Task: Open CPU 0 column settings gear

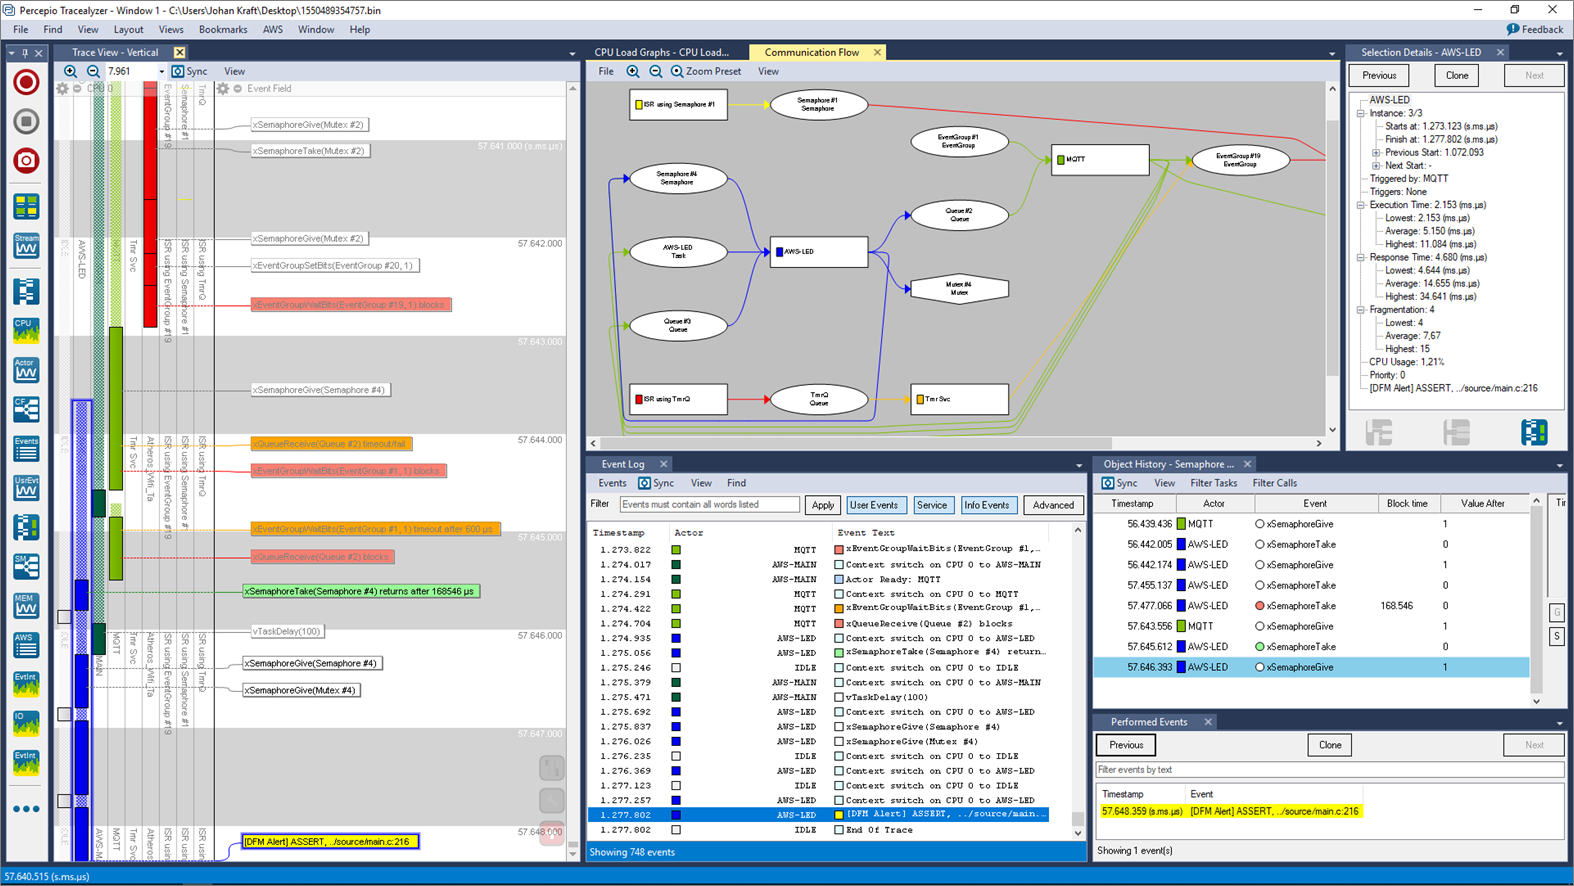Action: [62, 88]
